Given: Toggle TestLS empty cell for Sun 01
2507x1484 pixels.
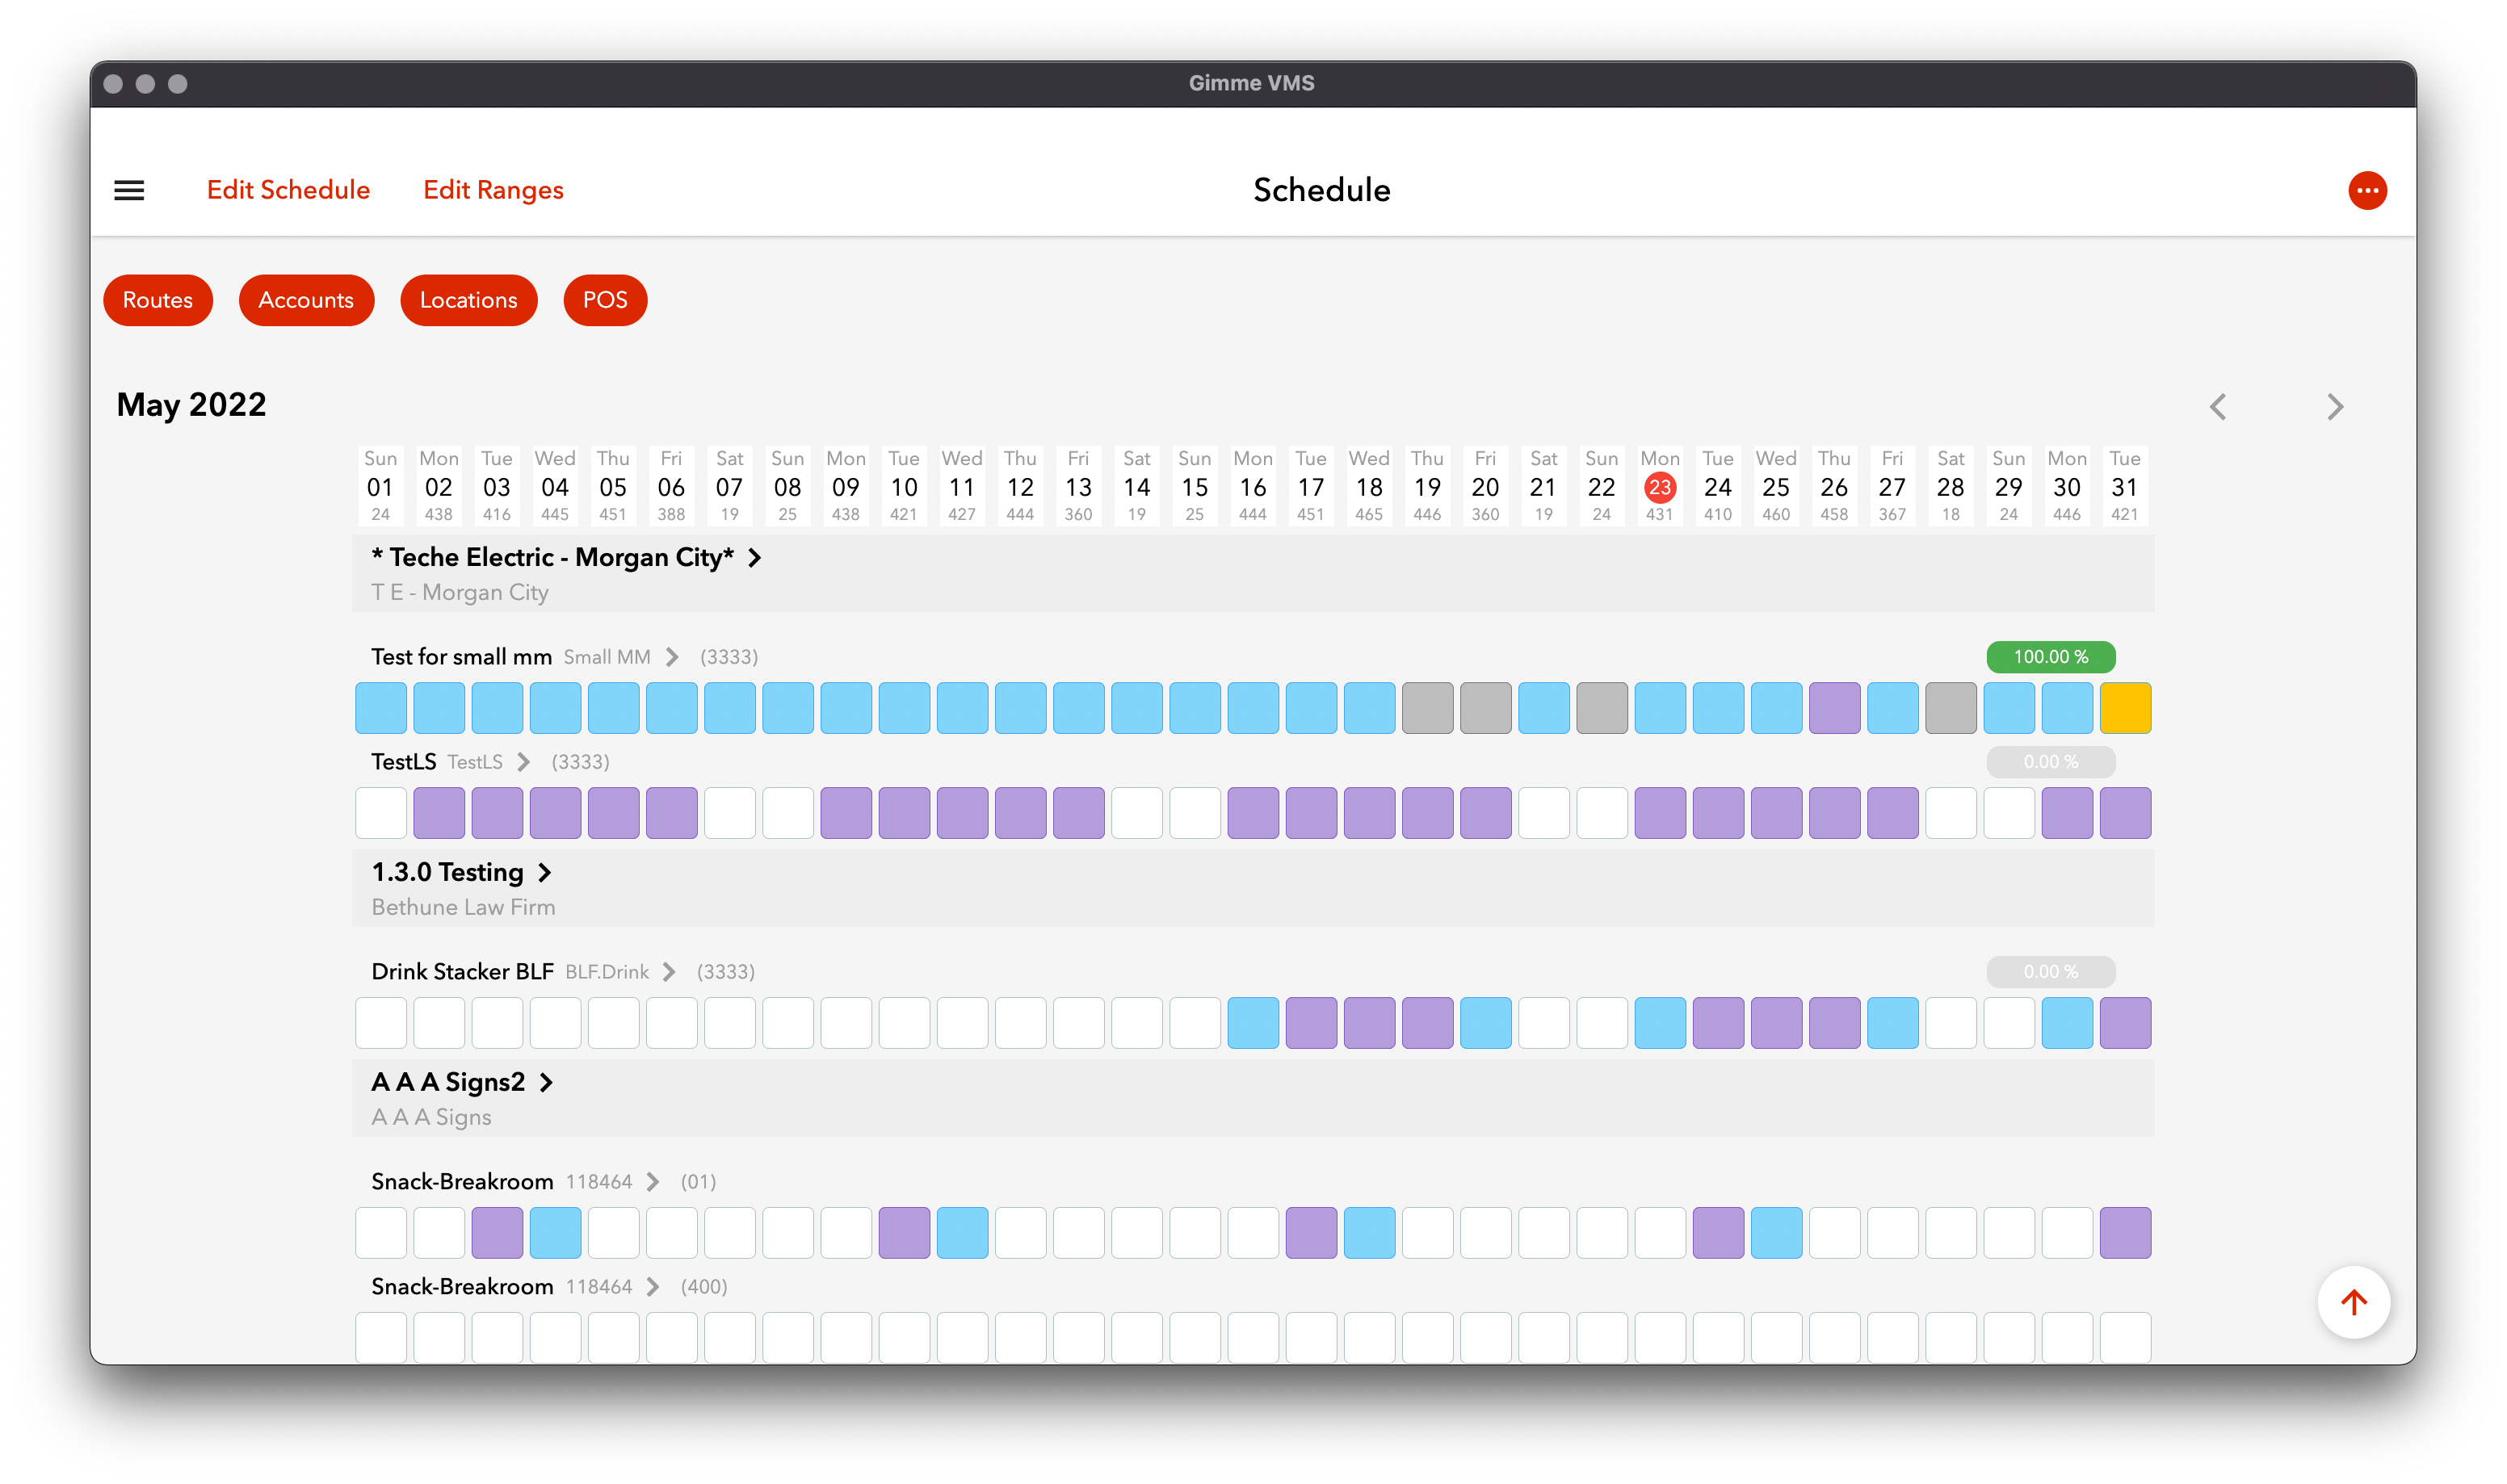Looking at the screenshot, I should pyautogui.click(x=381, y=813).
